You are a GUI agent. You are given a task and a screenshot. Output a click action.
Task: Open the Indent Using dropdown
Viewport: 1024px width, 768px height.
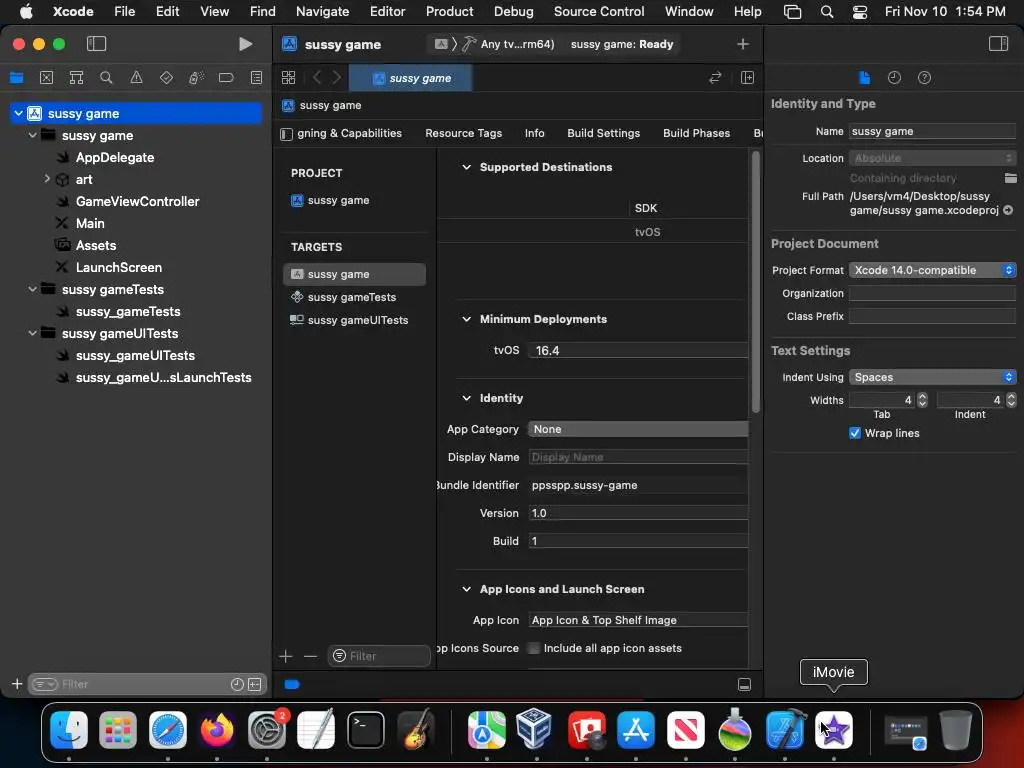[932, 377]
